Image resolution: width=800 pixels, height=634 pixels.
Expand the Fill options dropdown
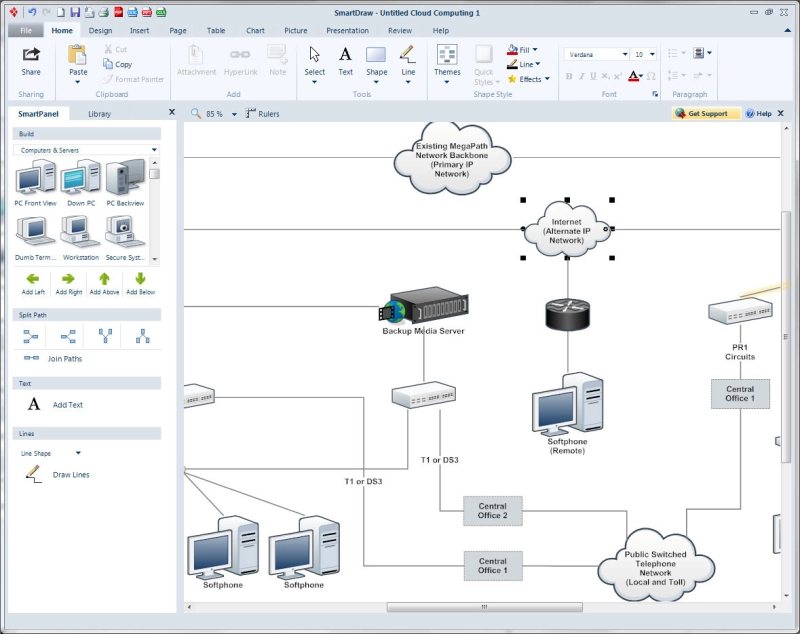point(535,49)
